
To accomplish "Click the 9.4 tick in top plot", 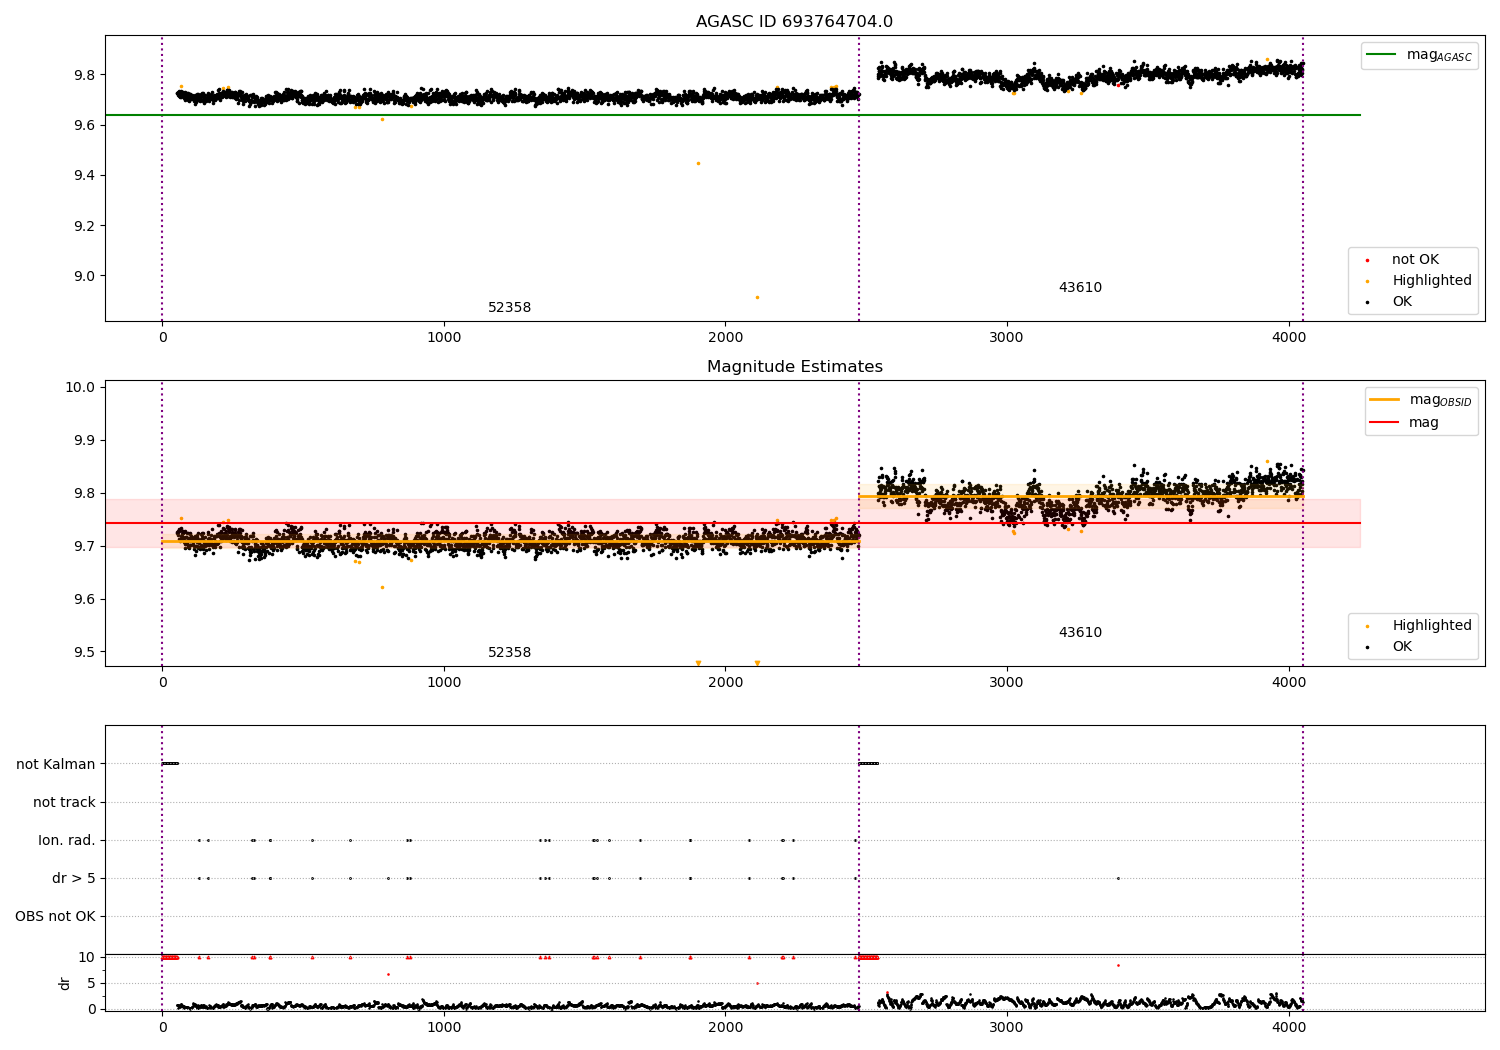I will pyautogui.click(x=83, y=176).
